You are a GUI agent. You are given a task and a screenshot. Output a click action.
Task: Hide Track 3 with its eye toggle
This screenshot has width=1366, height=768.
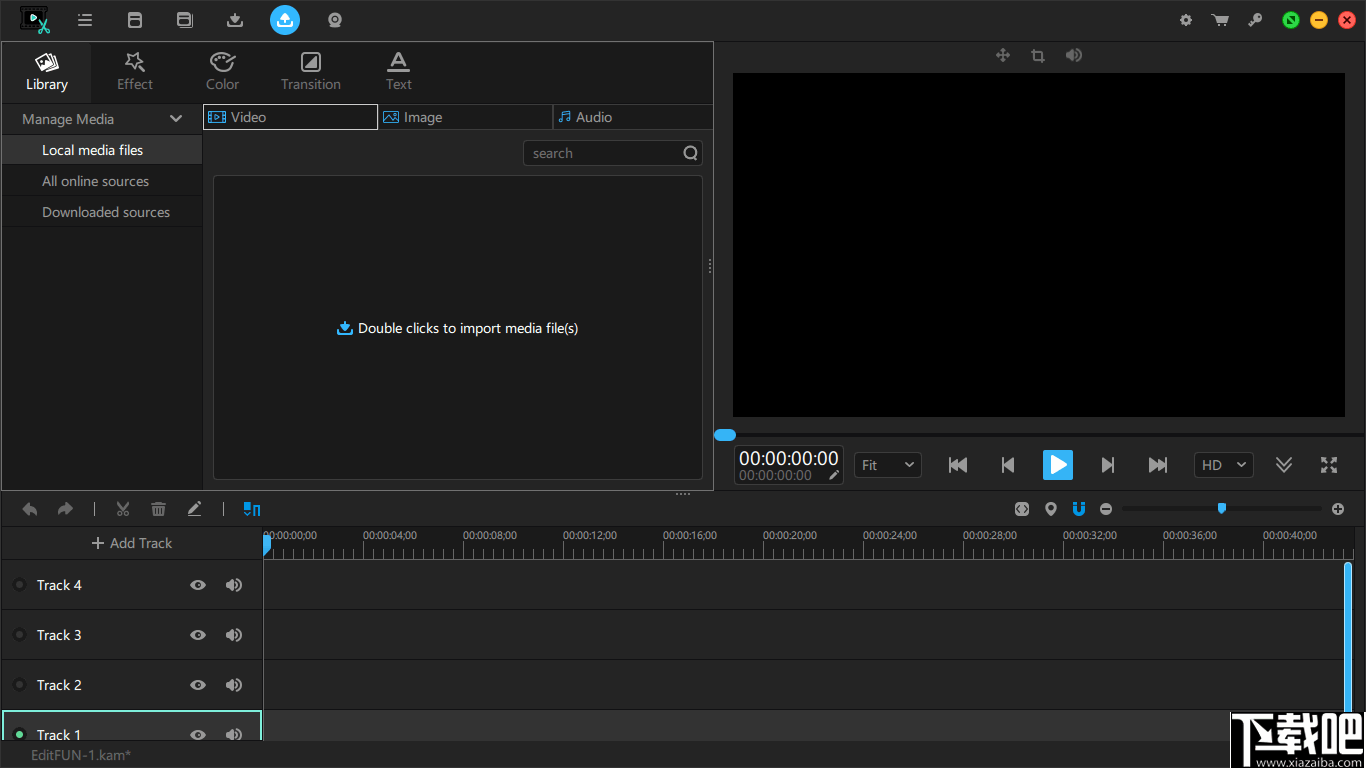(197, 635)
